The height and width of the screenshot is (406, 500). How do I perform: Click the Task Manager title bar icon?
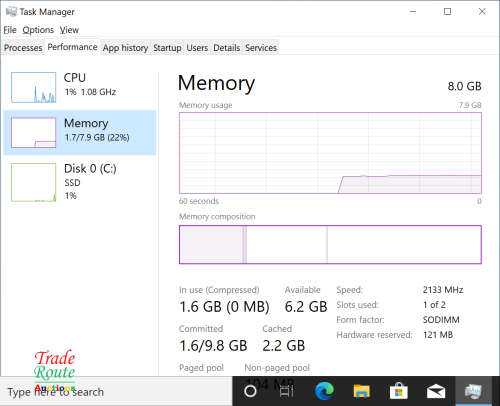[x=11, y=12]
